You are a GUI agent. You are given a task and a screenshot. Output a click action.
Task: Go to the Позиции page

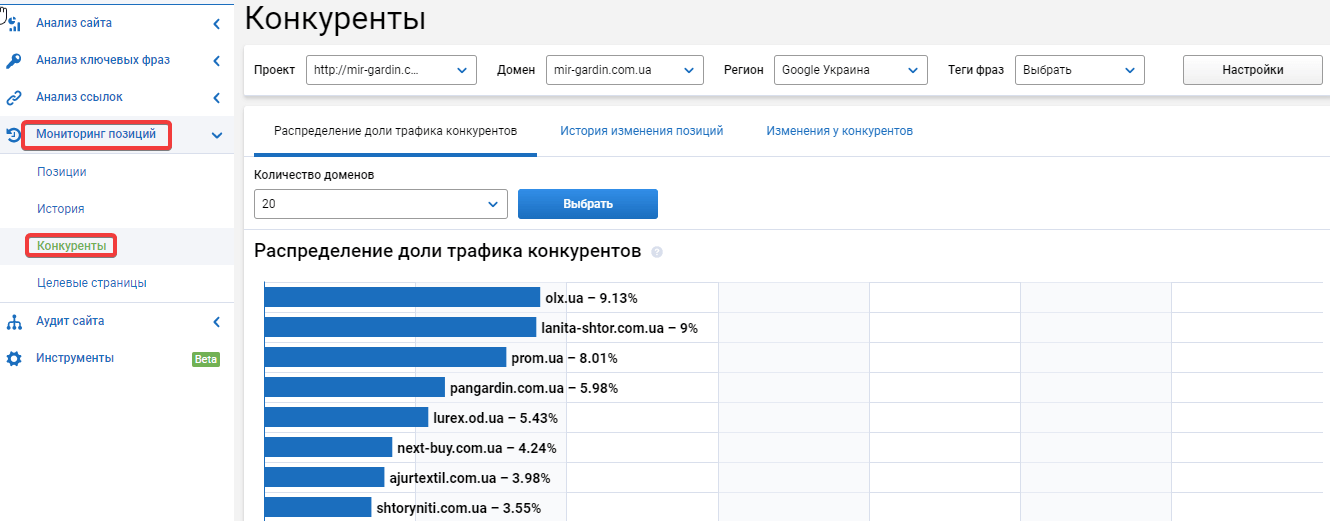pos(62,172)
